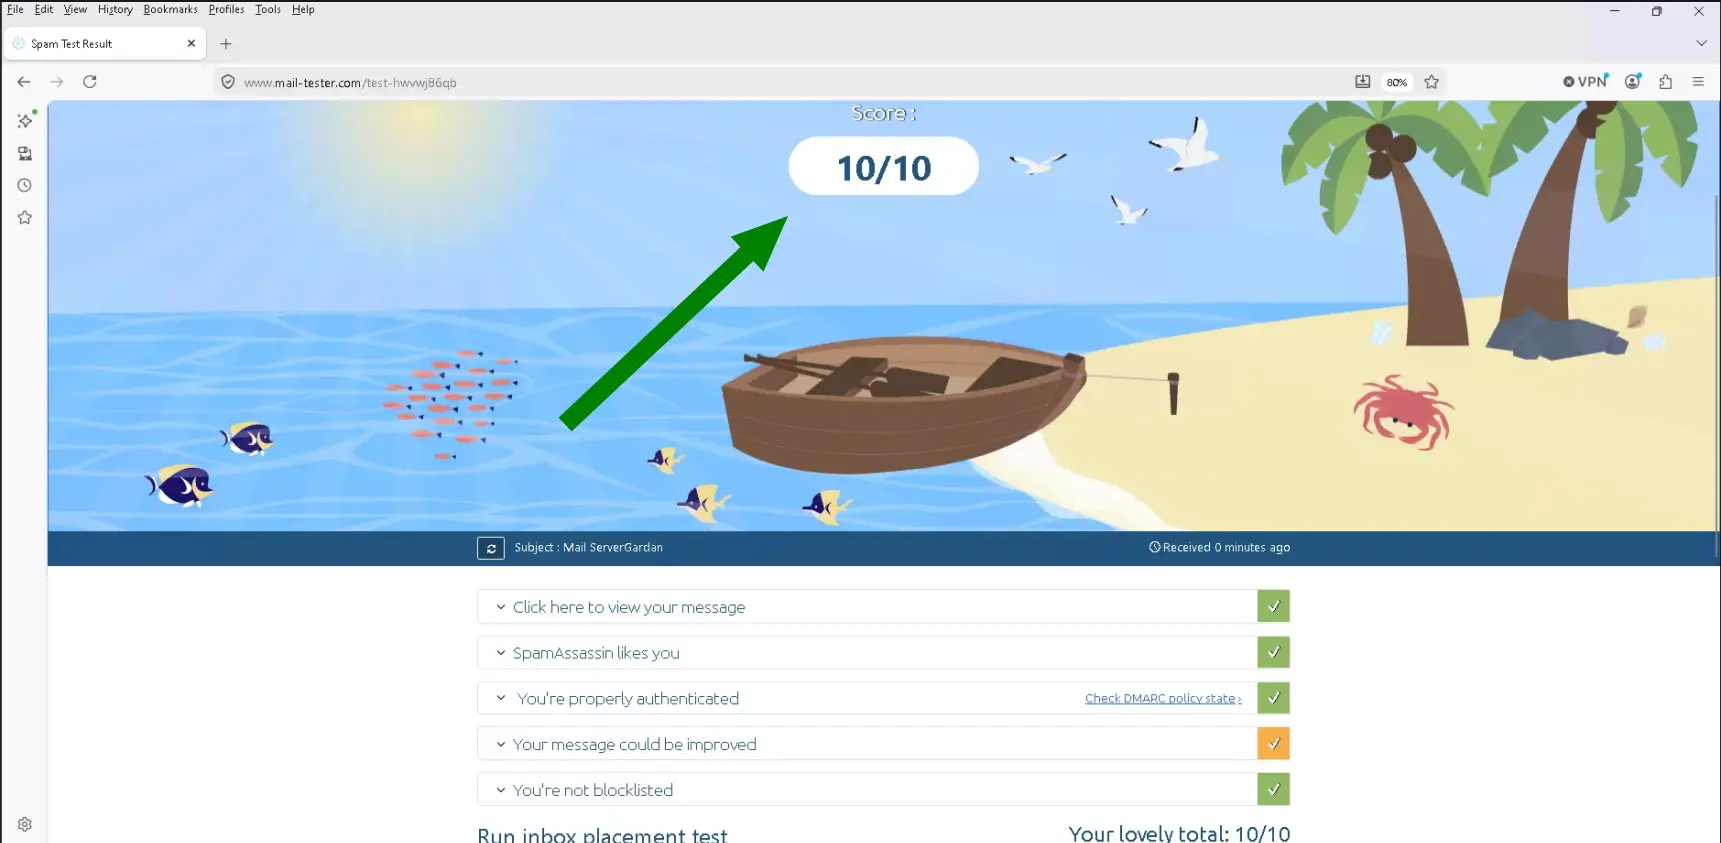The height and width of the screenshot is (843, 1721).
Task: Open the account profile icon in toolbar
Action: tap(1633, 82)
